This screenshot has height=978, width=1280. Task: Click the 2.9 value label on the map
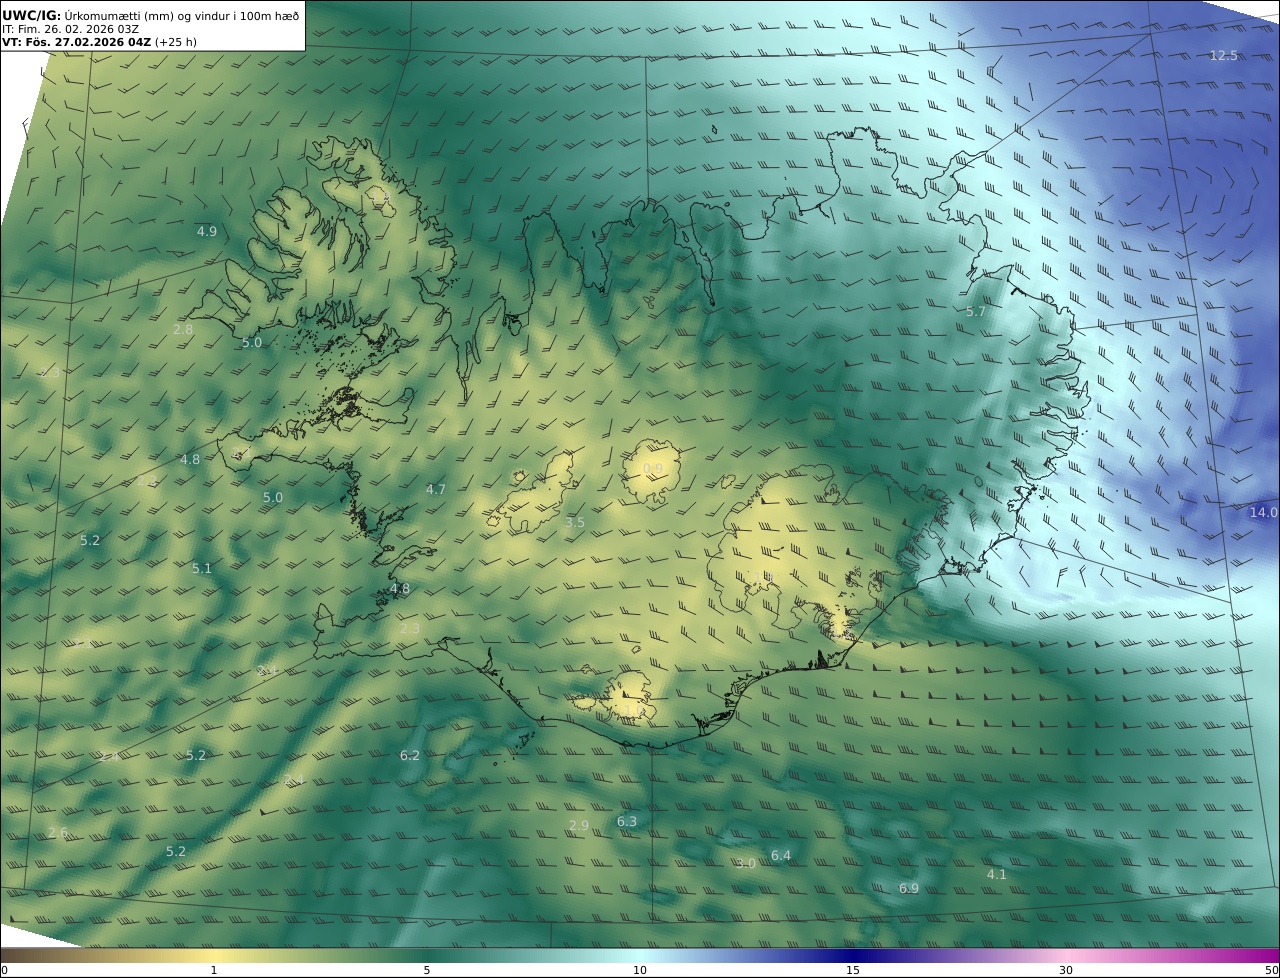tap(579, 825)
